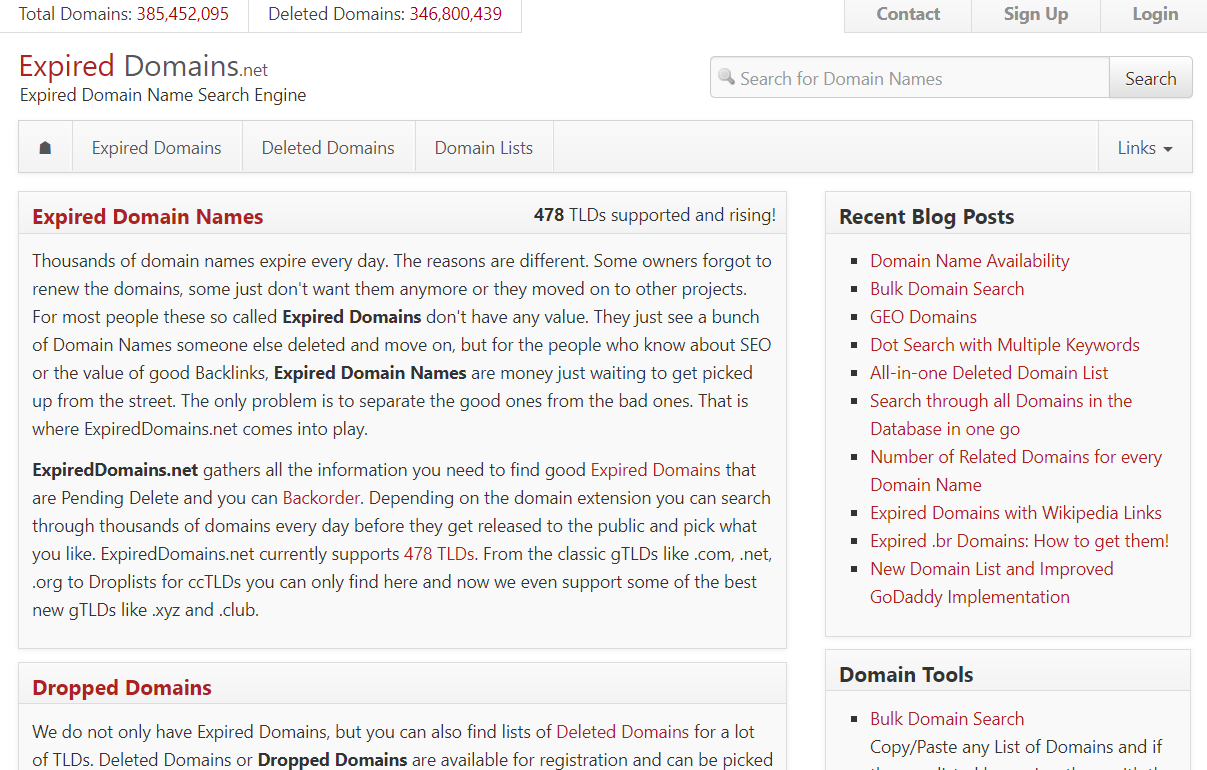Read Dot Search with Multiple Keywords post
The width and height of the screenshot is (1207, 770).
[1004, 345]
